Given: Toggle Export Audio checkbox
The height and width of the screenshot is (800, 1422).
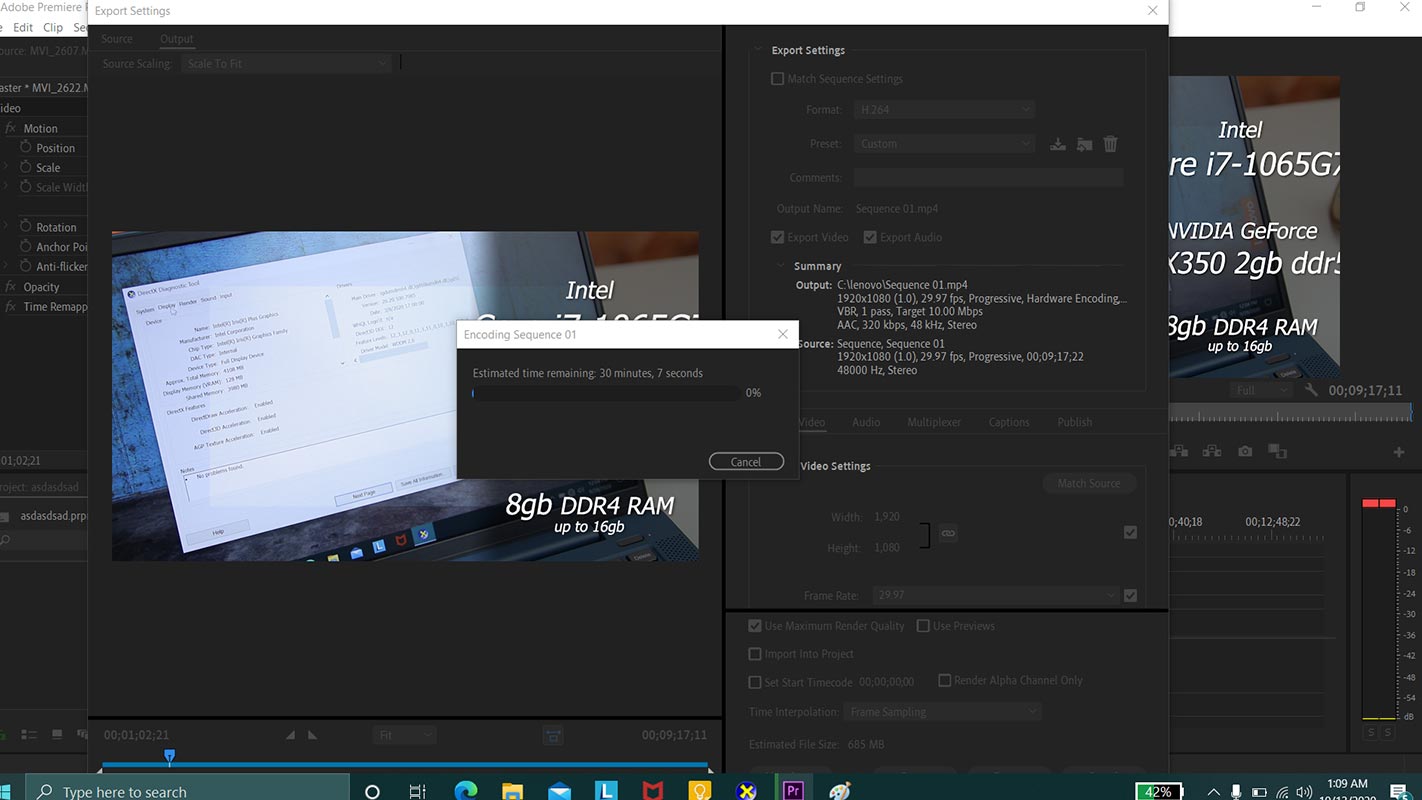Looking at the screenshot, I should tap(870, 238).
